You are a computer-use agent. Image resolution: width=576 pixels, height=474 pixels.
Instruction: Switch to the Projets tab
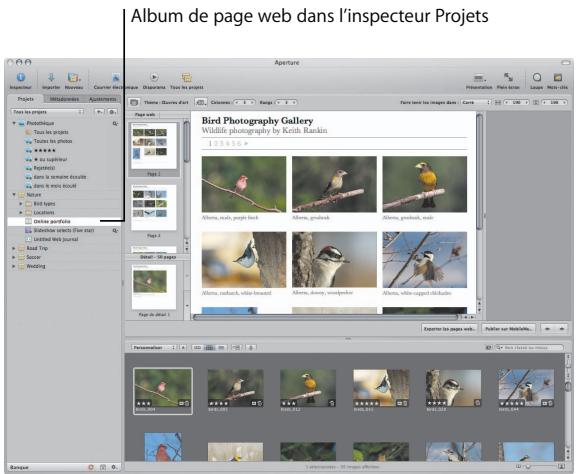coord(25,99)
